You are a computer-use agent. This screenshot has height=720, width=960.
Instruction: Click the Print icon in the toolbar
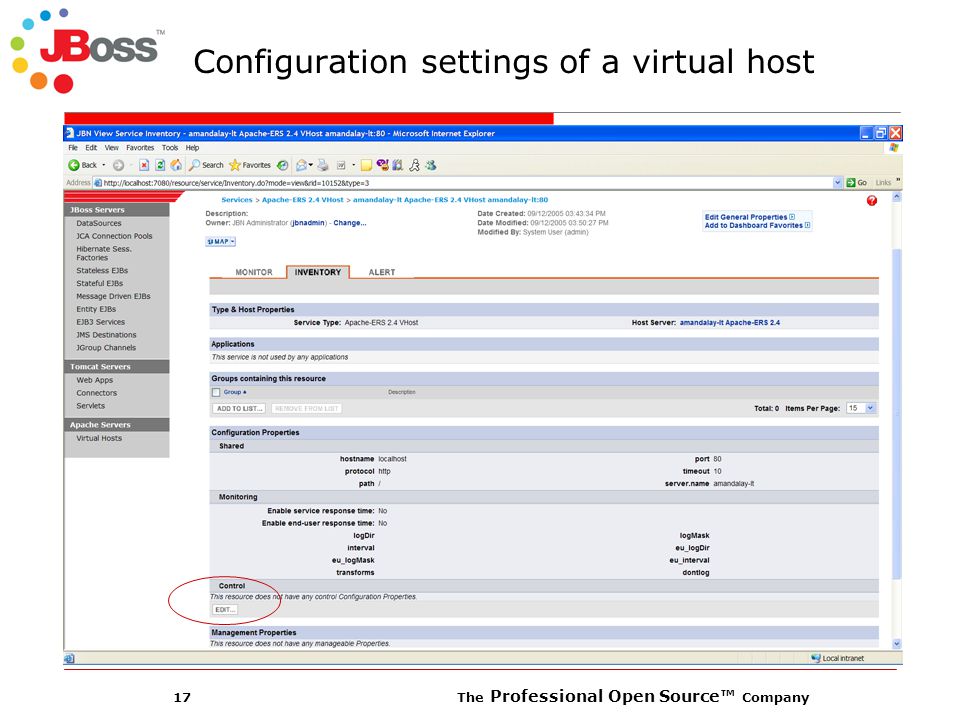coord(323,165)
